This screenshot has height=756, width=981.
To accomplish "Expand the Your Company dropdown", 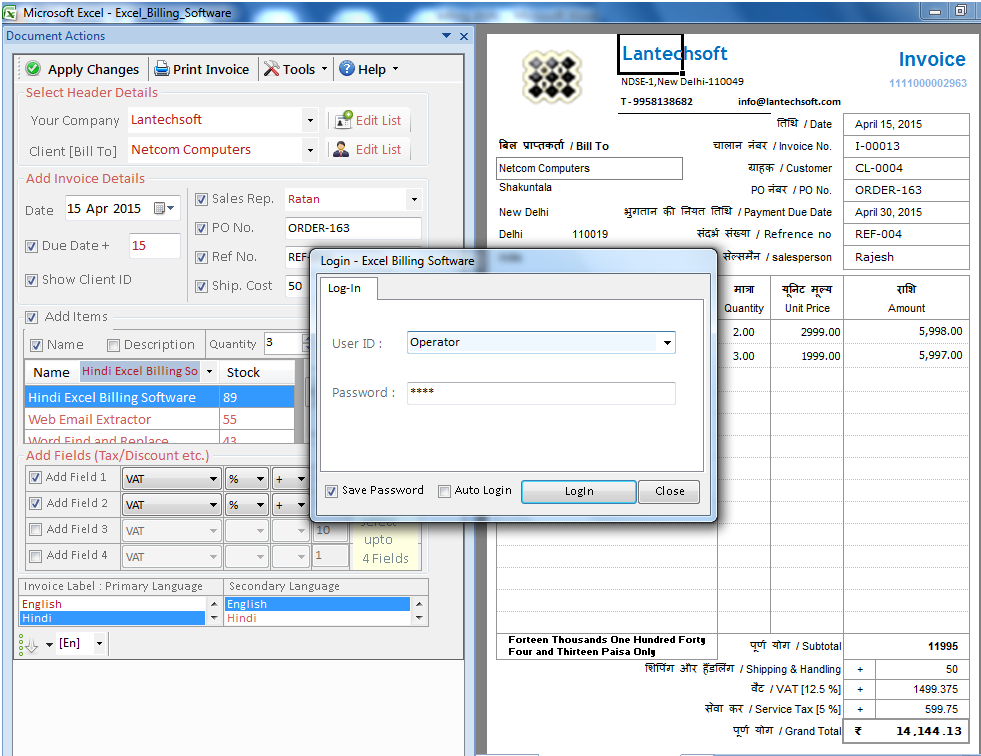I will 310,120.
